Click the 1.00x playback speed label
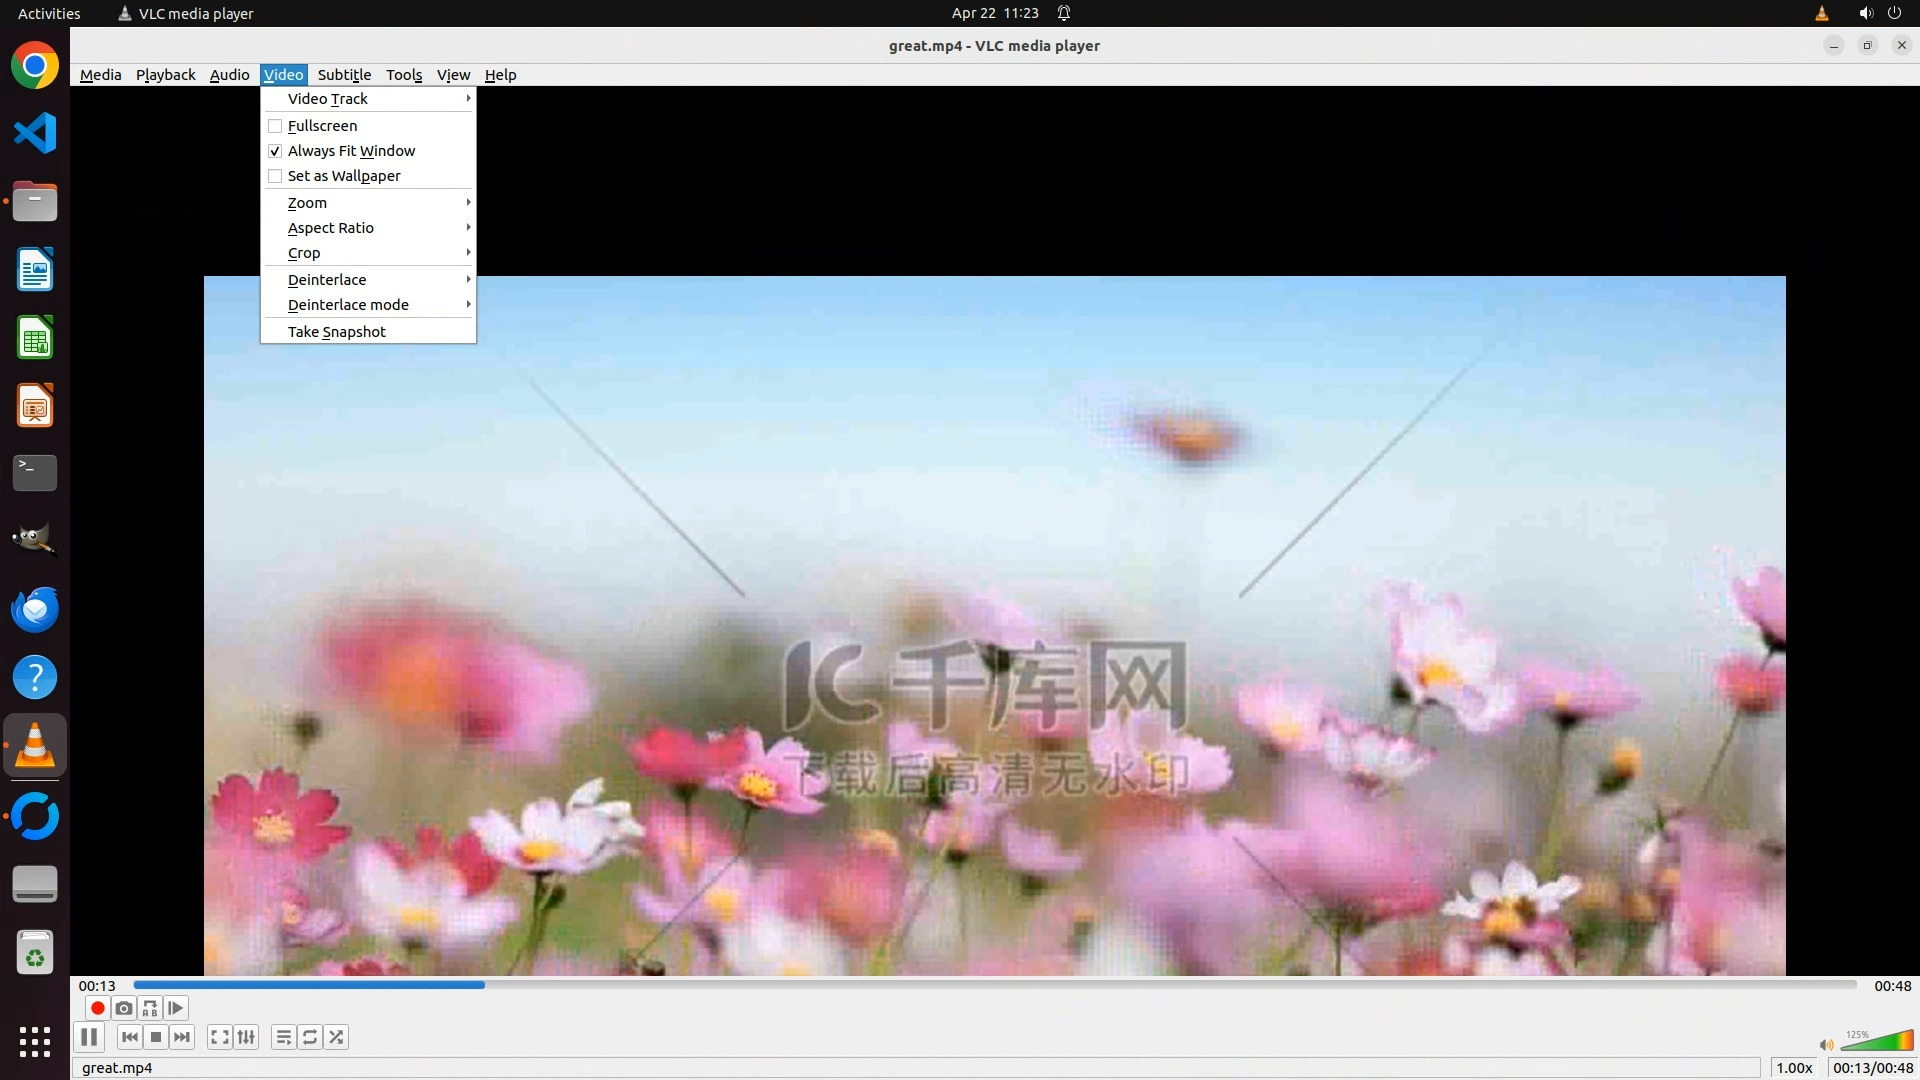This screenshot has width=1920, height=1080. pyautogui.click(x=1794, y=1068)
